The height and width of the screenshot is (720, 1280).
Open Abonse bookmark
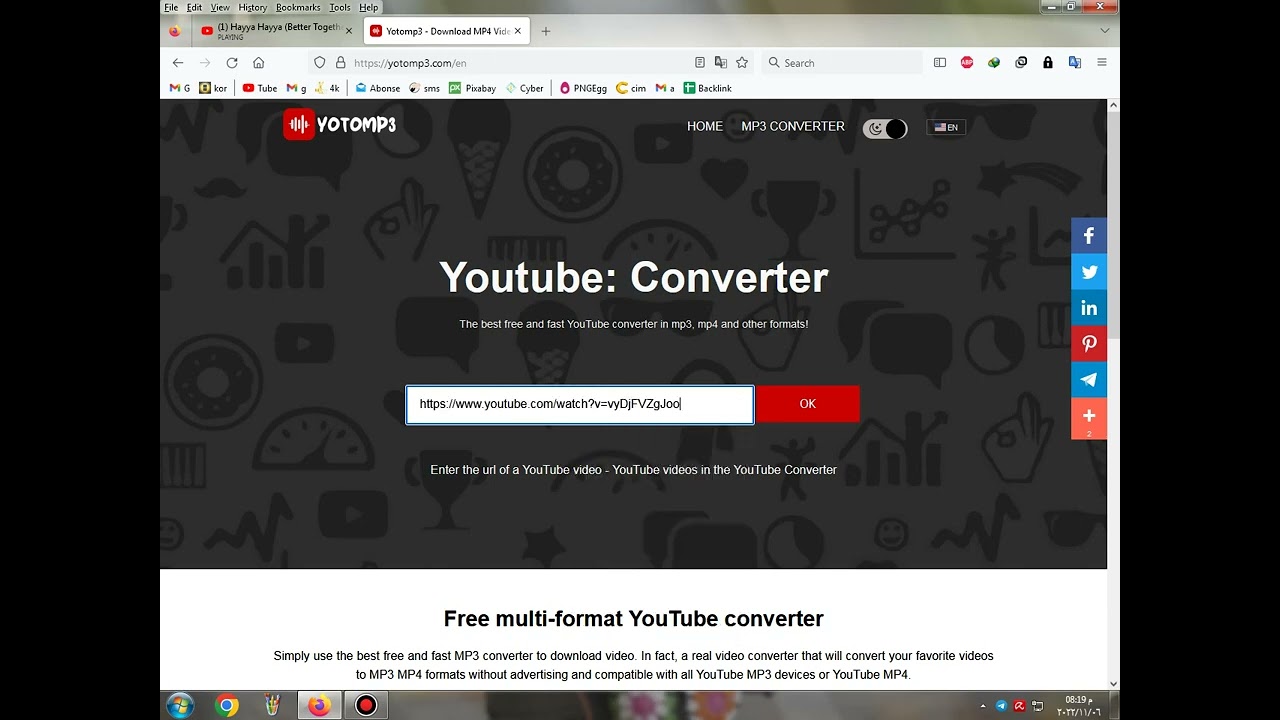point(377,88)
